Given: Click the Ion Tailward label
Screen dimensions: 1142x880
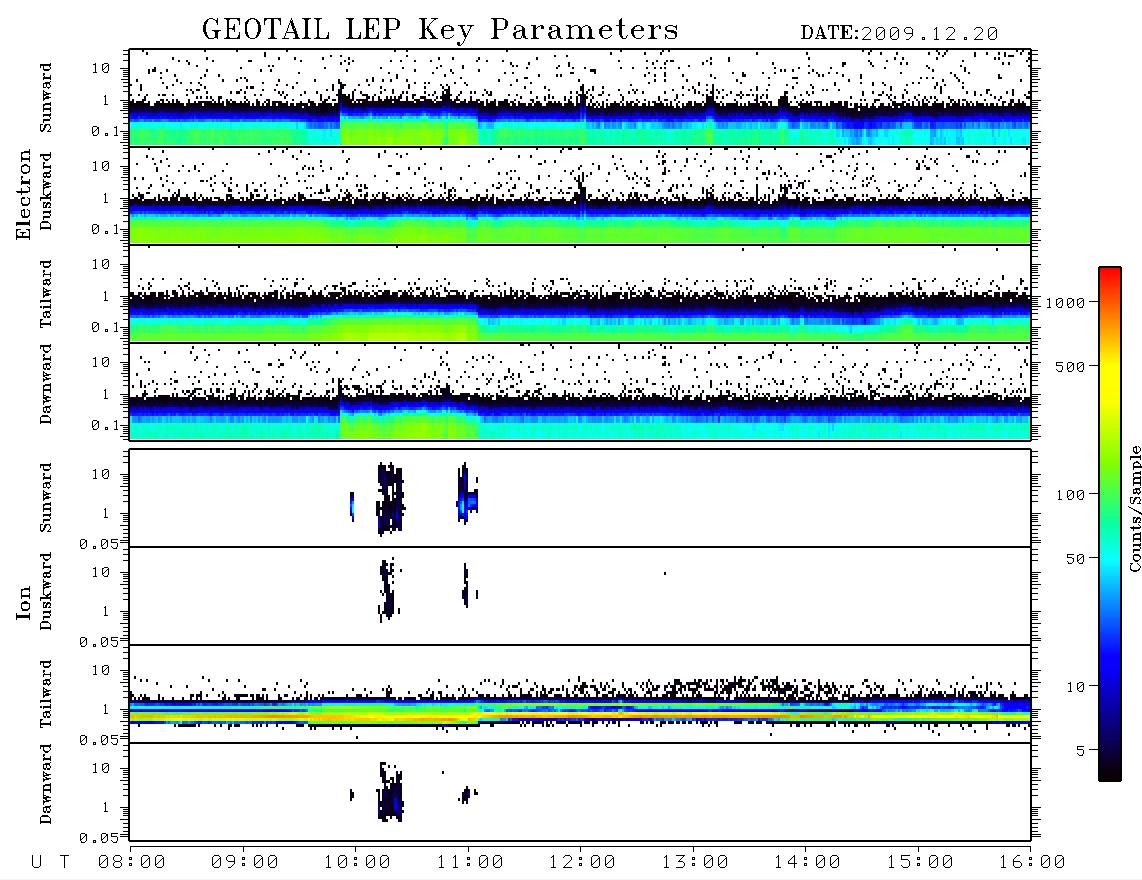Looking at the screenshot, I should coord(47,694).
